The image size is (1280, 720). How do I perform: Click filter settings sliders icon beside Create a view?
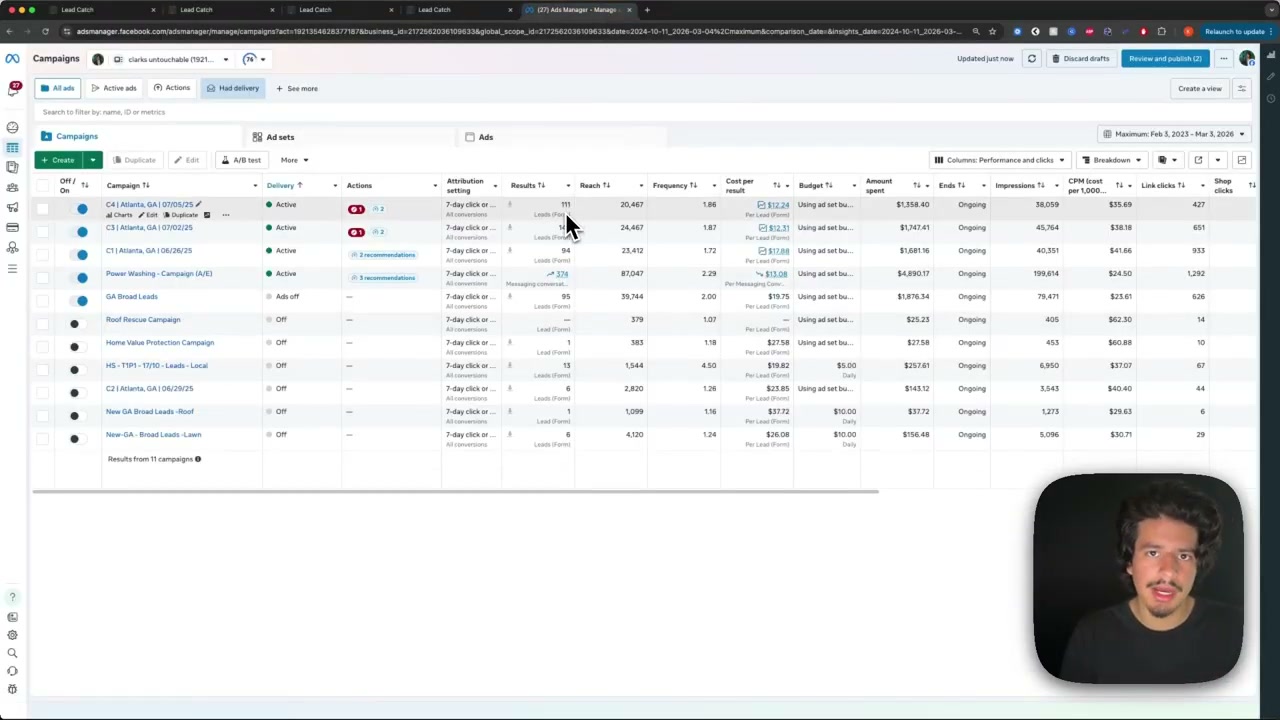1241,88
